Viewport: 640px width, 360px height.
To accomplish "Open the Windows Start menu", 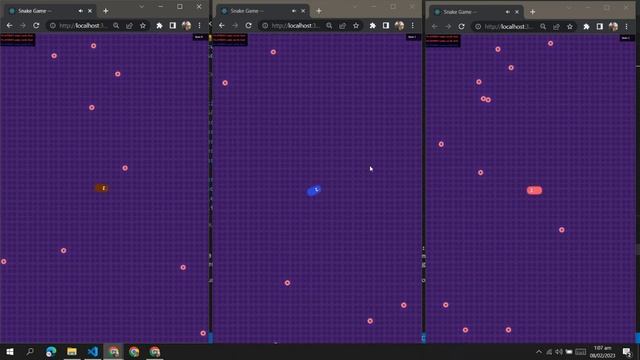I will pyautogui.click(x=10, y=351).
